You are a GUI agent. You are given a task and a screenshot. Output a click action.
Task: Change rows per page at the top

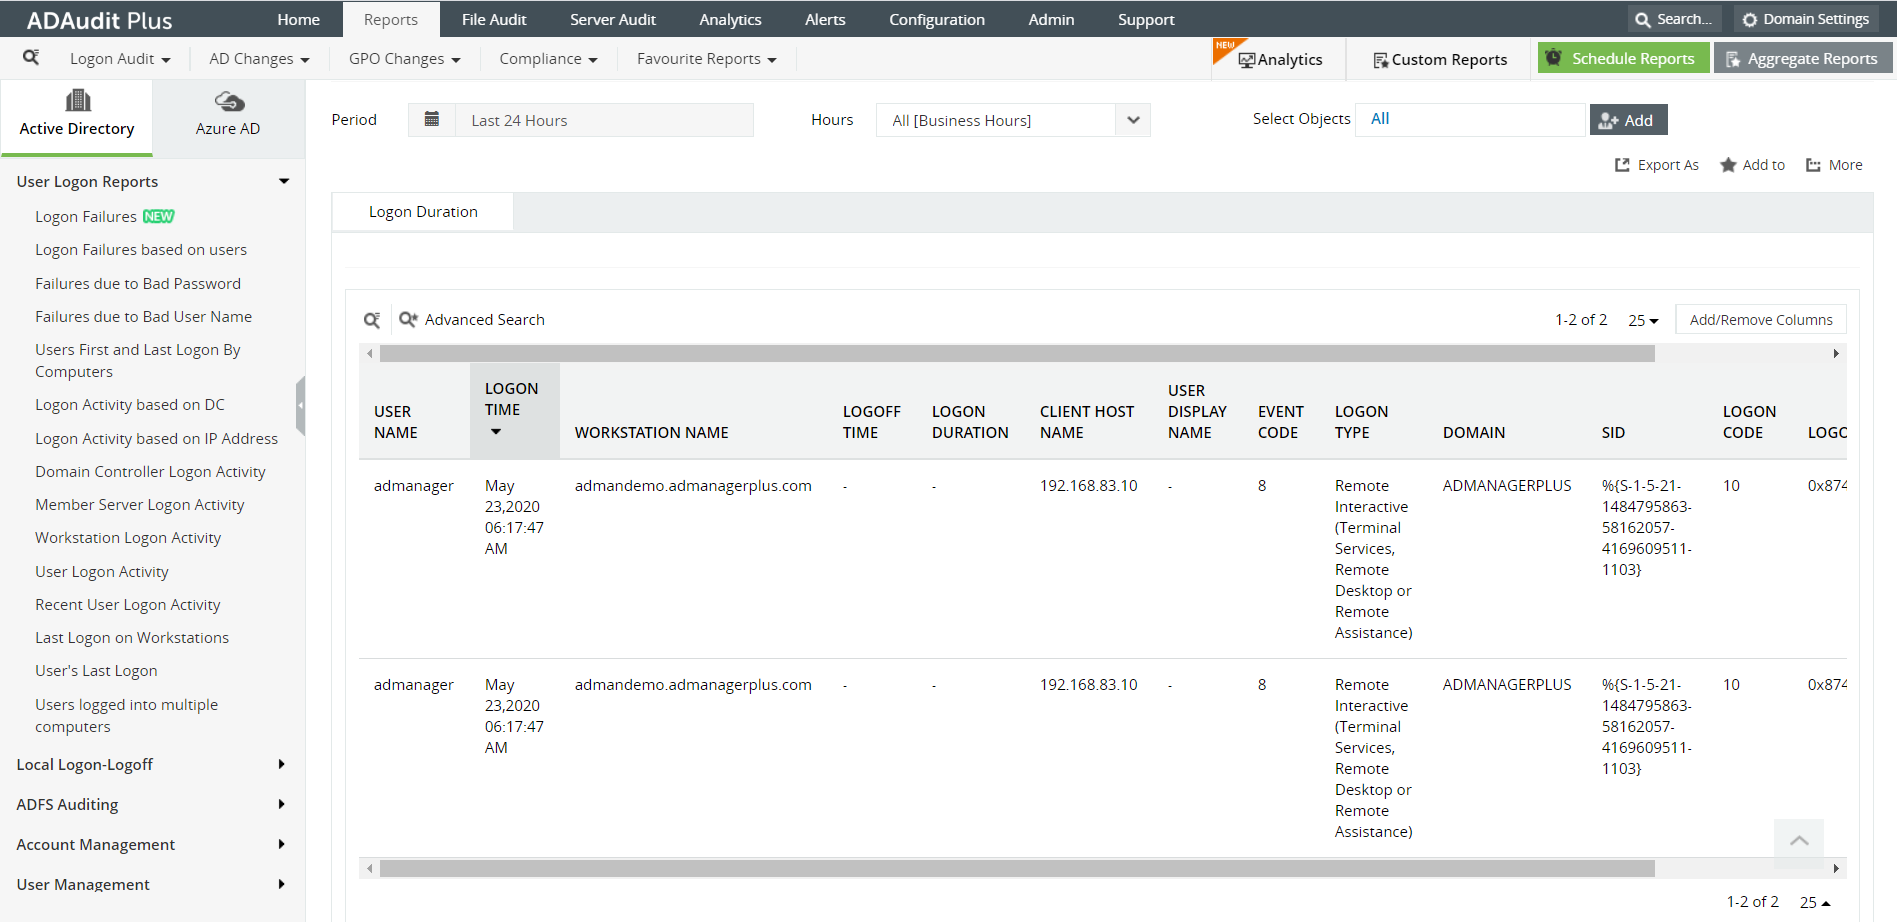[1643, 320]
